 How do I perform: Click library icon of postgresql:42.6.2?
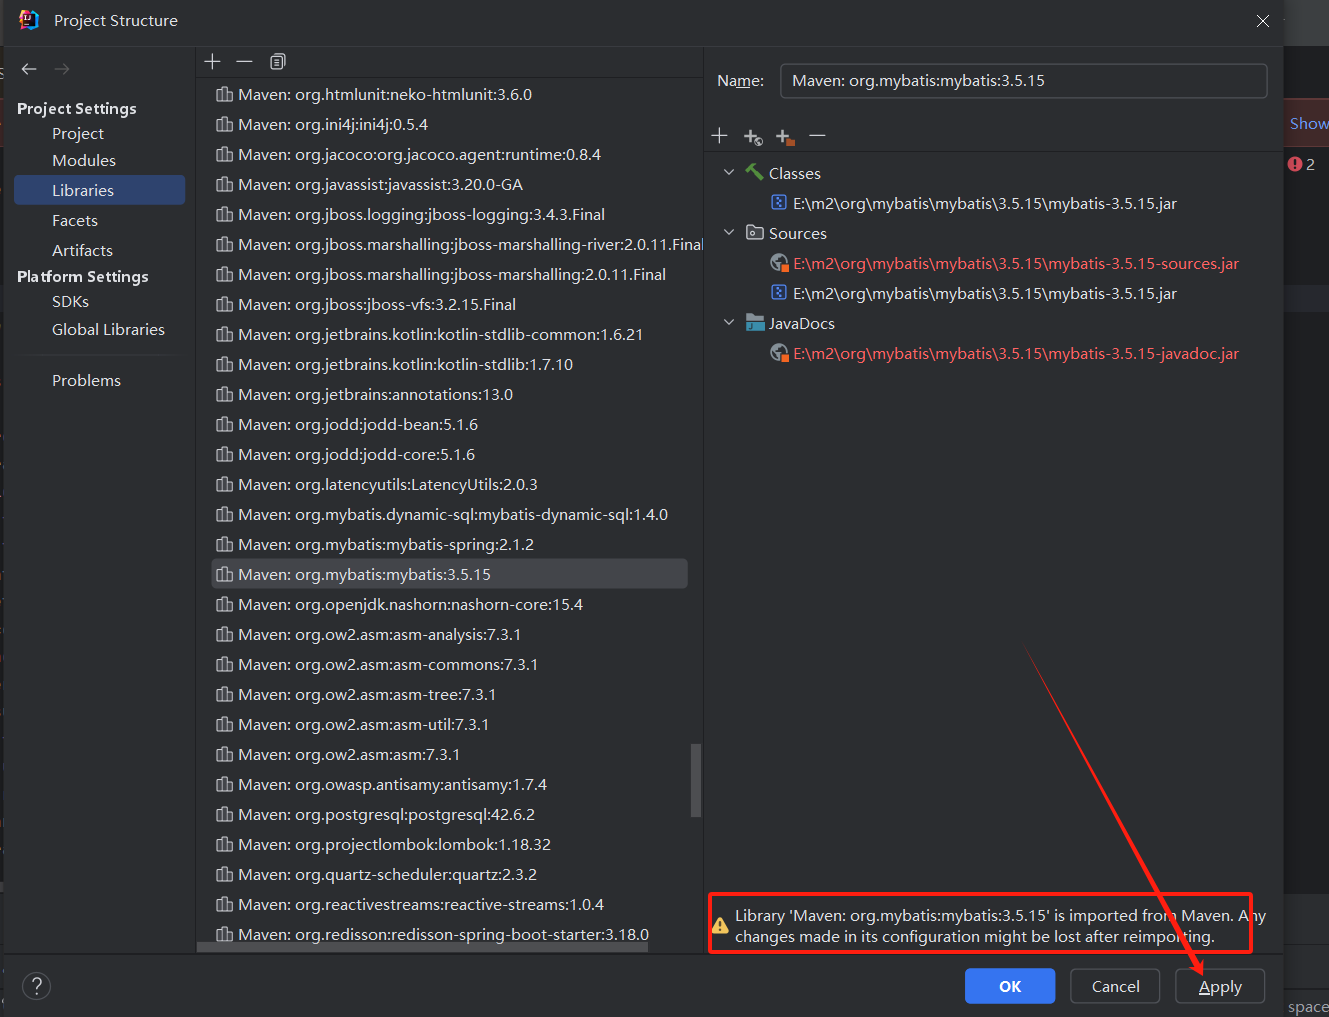[224, 815]
